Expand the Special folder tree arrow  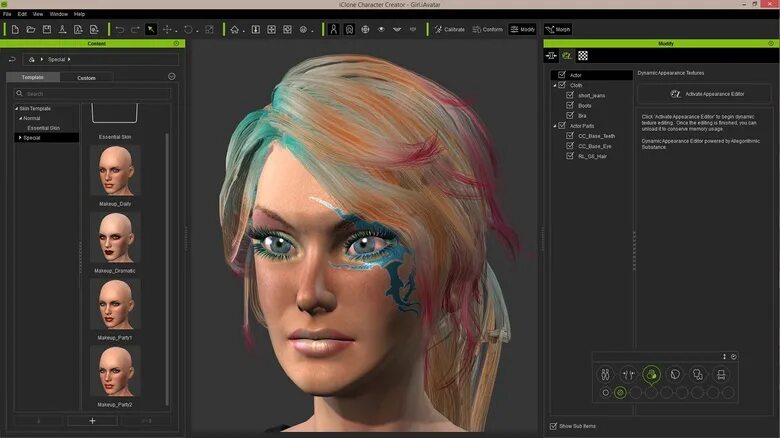click(x=20, y=138)
